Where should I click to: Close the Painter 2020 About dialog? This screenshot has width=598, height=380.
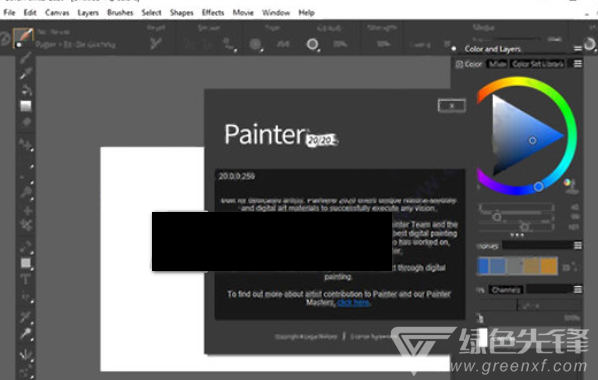click(452, 106)
